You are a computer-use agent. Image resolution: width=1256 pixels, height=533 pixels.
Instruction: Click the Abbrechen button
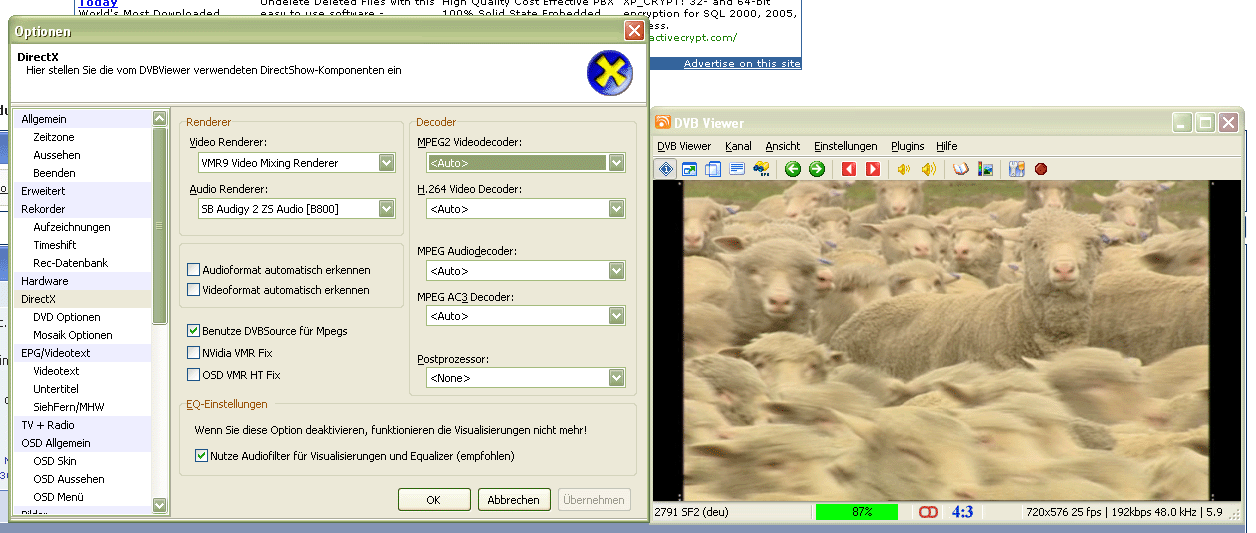click(514, 500)
